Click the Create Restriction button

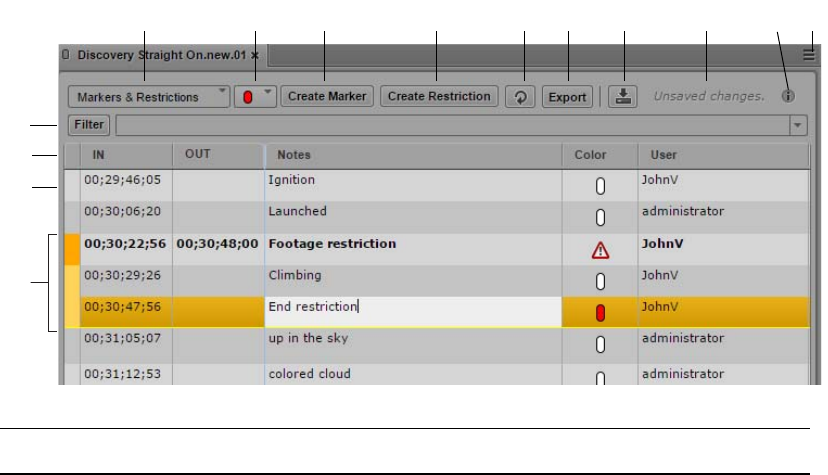click(439, 97)
